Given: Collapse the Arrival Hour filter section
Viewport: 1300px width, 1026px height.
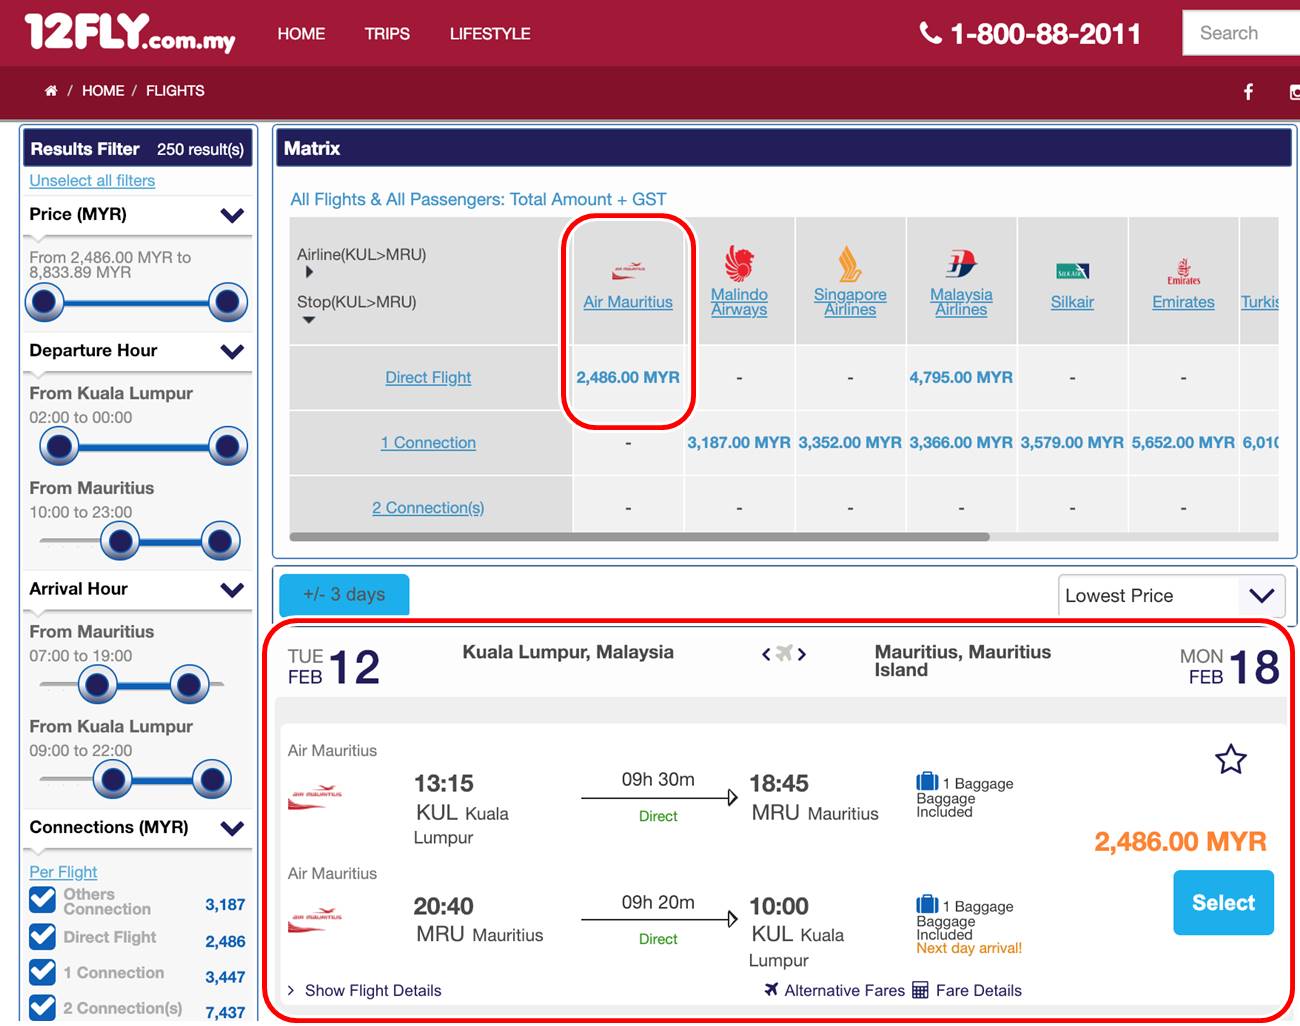Looking at the screenshot, I should point(232,590).
